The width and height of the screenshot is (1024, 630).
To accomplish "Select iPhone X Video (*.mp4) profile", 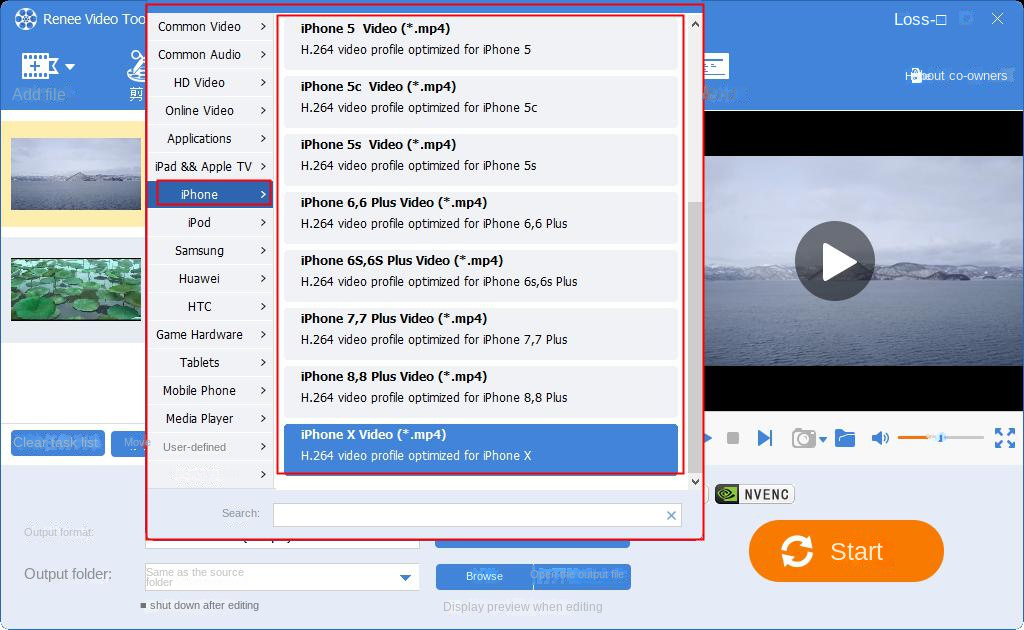I will click(x=480, y=444).
